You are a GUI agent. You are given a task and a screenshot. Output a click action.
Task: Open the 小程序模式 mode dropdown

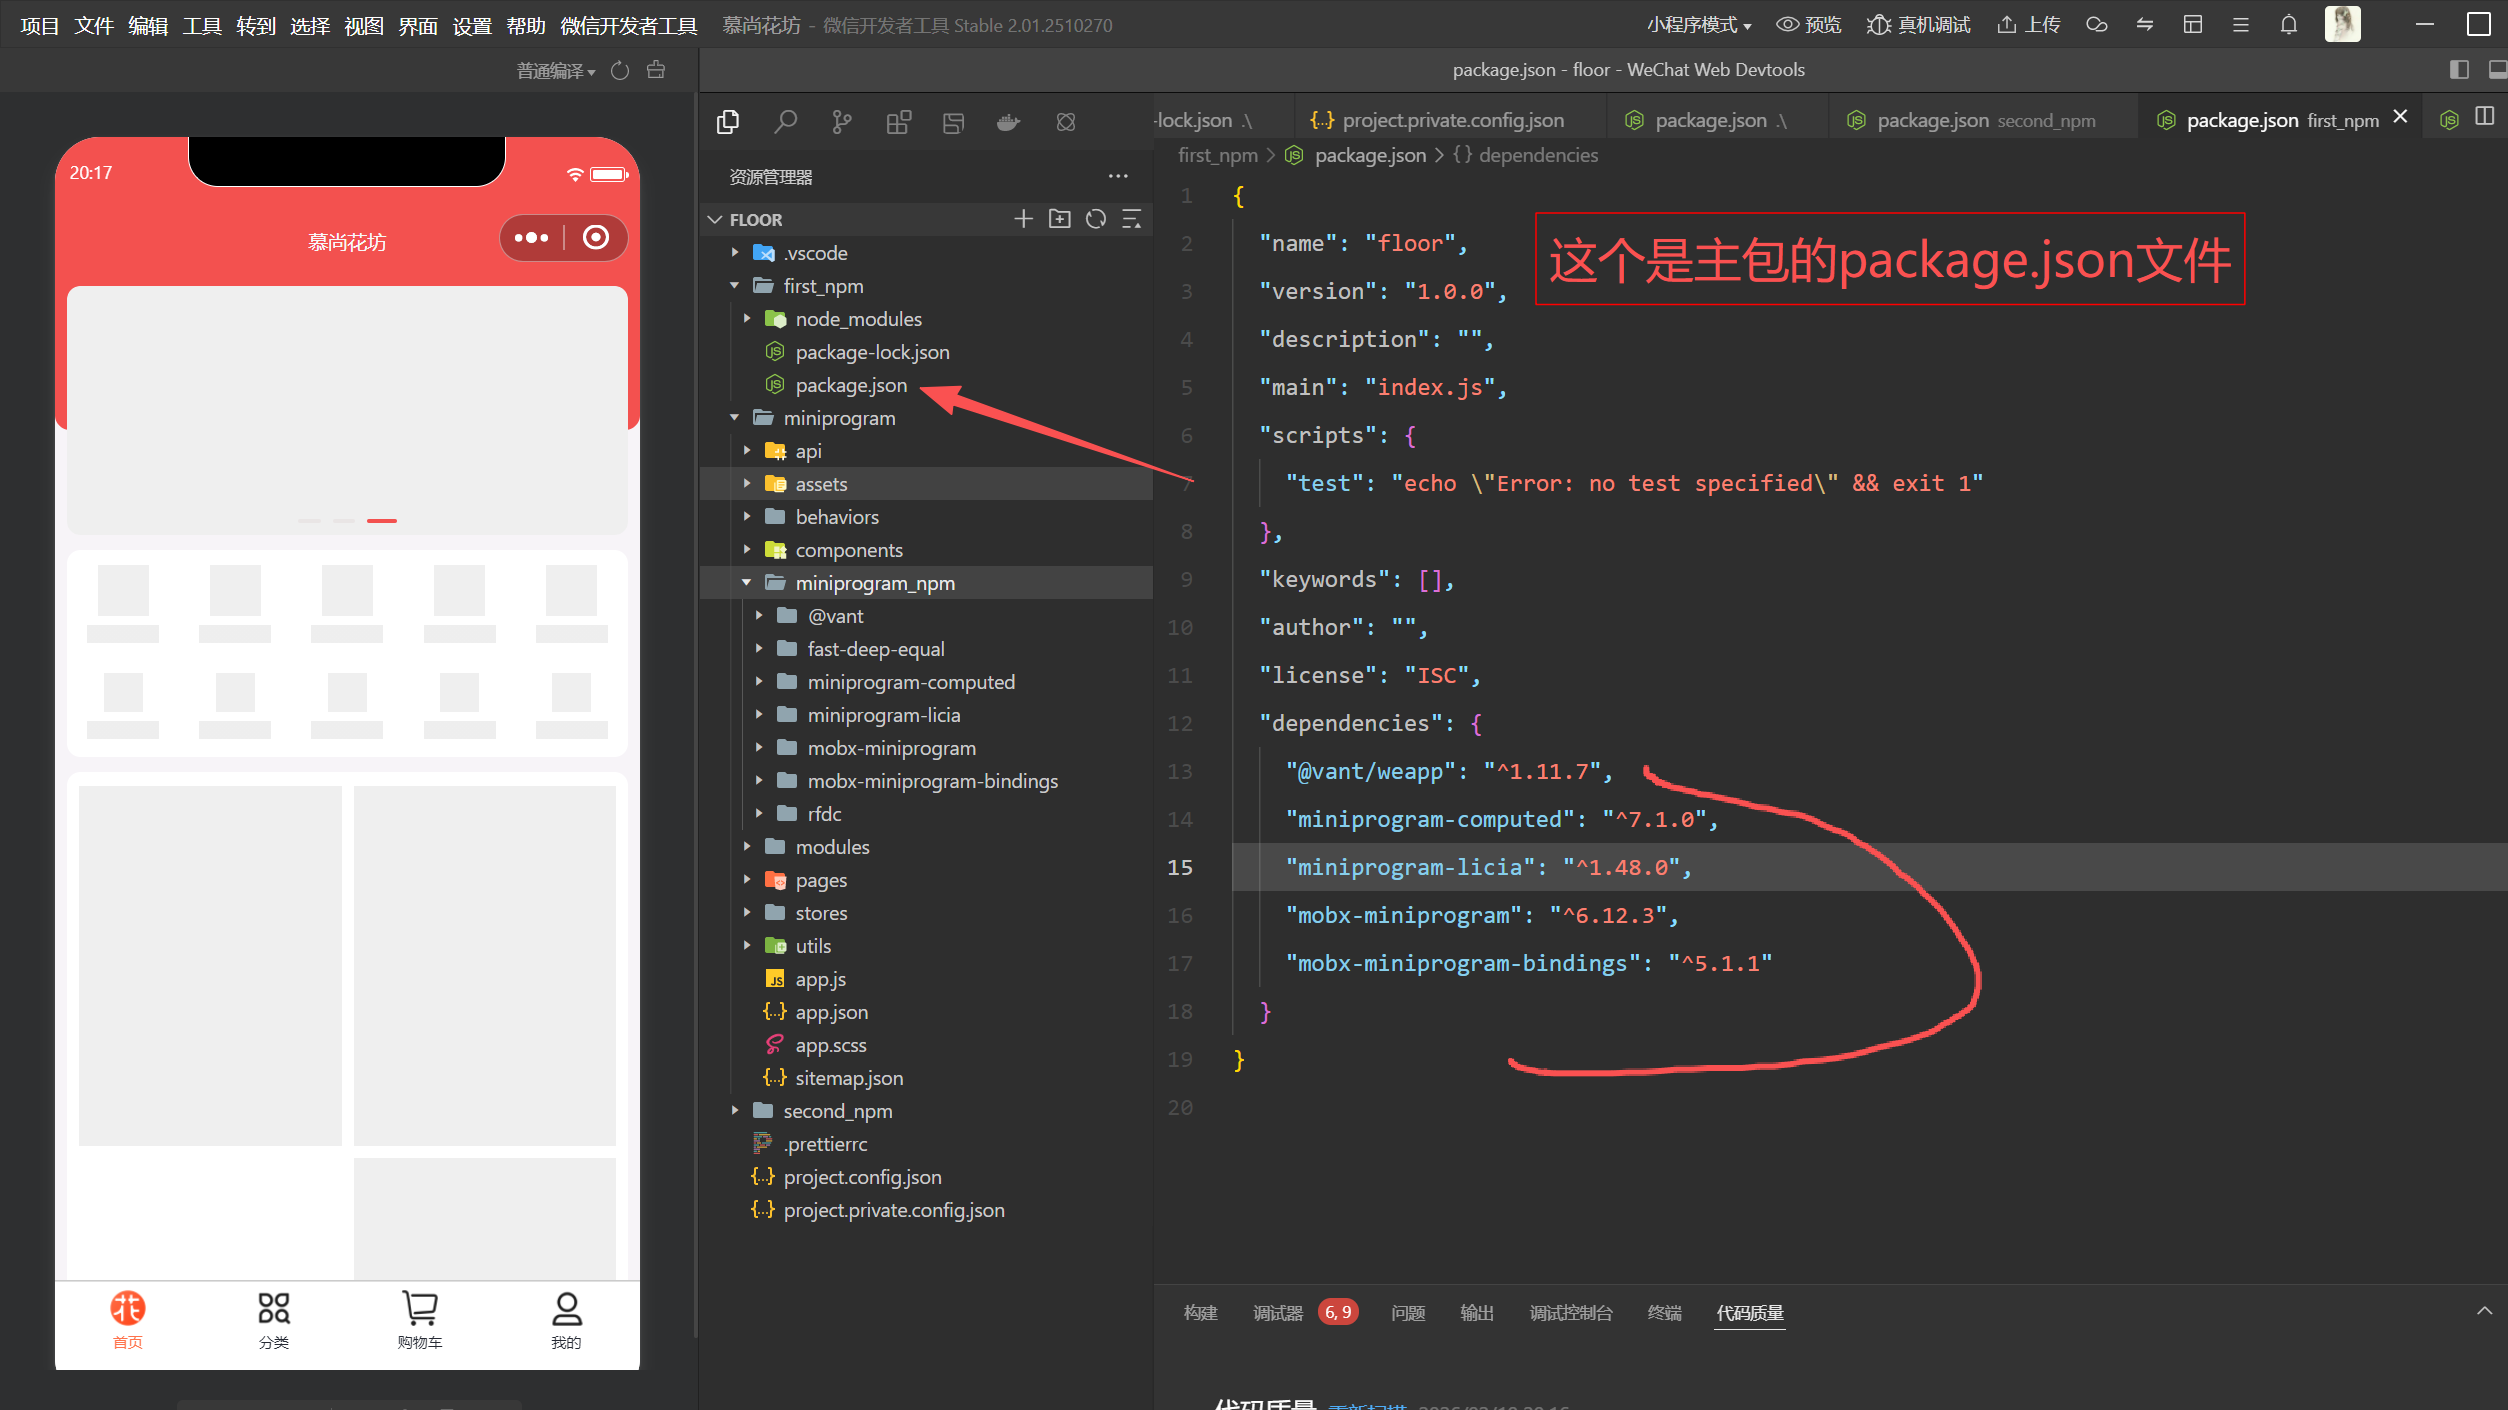tap(1698, 25)
